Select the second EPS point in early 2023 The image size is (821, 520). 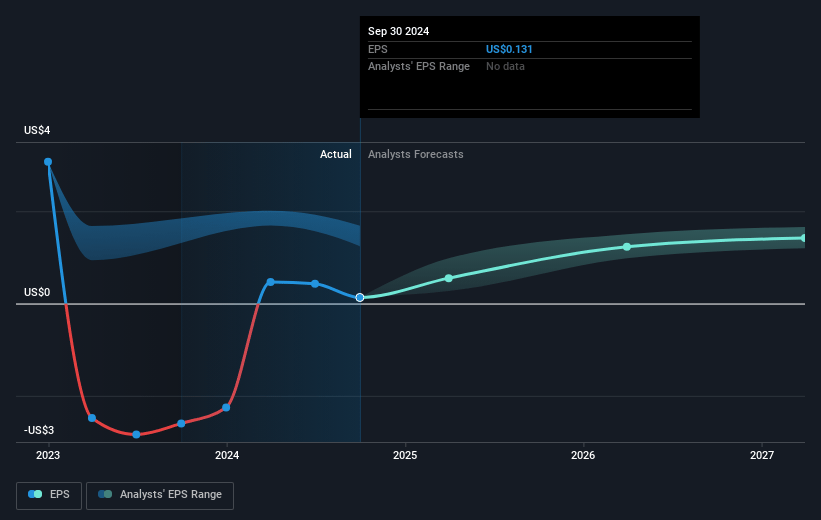pyautogui.click(x=92, y=418)
